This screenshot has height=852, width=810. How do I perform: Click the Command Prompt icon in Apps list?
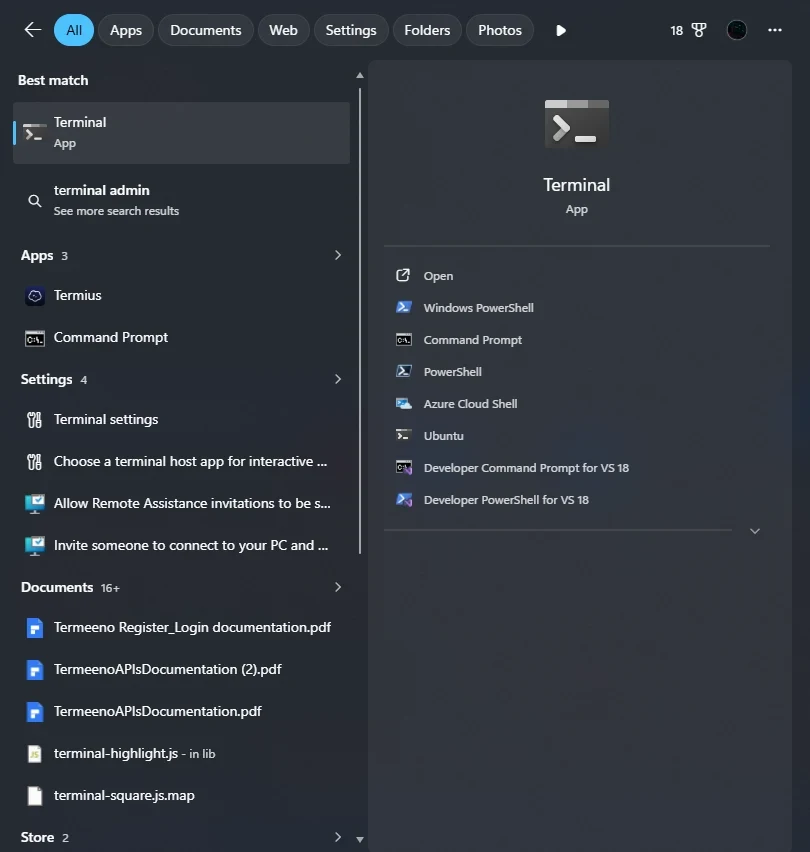[x=35, y=338]
